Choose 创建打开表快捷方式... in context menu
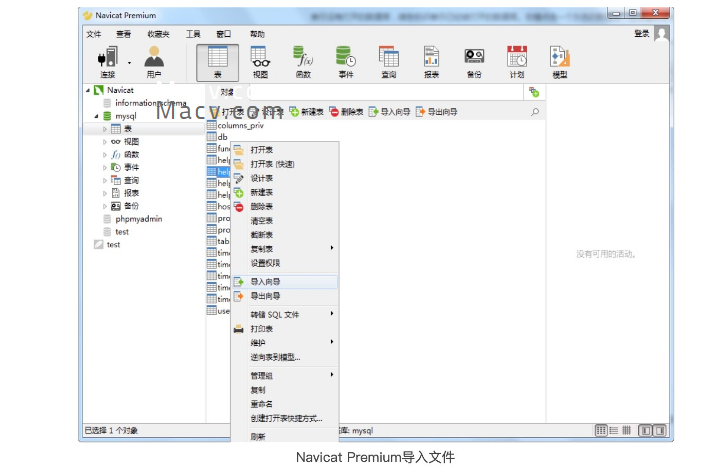Screen dimensions: 721x476 click(285, 419)
